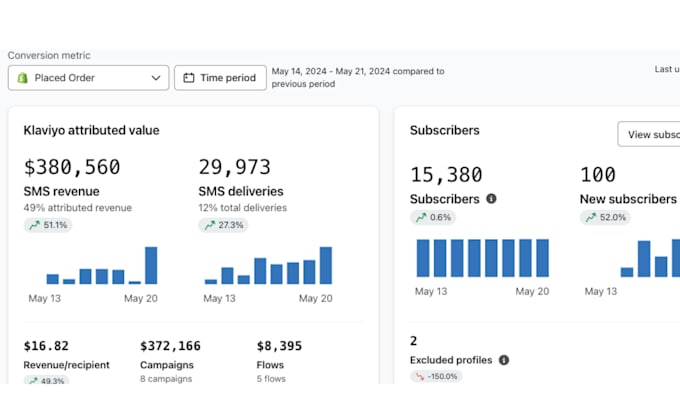Click the tallest bar in SMS deliveries chart
This screenshot has height=409, width=680.
(x=326, y=265)
